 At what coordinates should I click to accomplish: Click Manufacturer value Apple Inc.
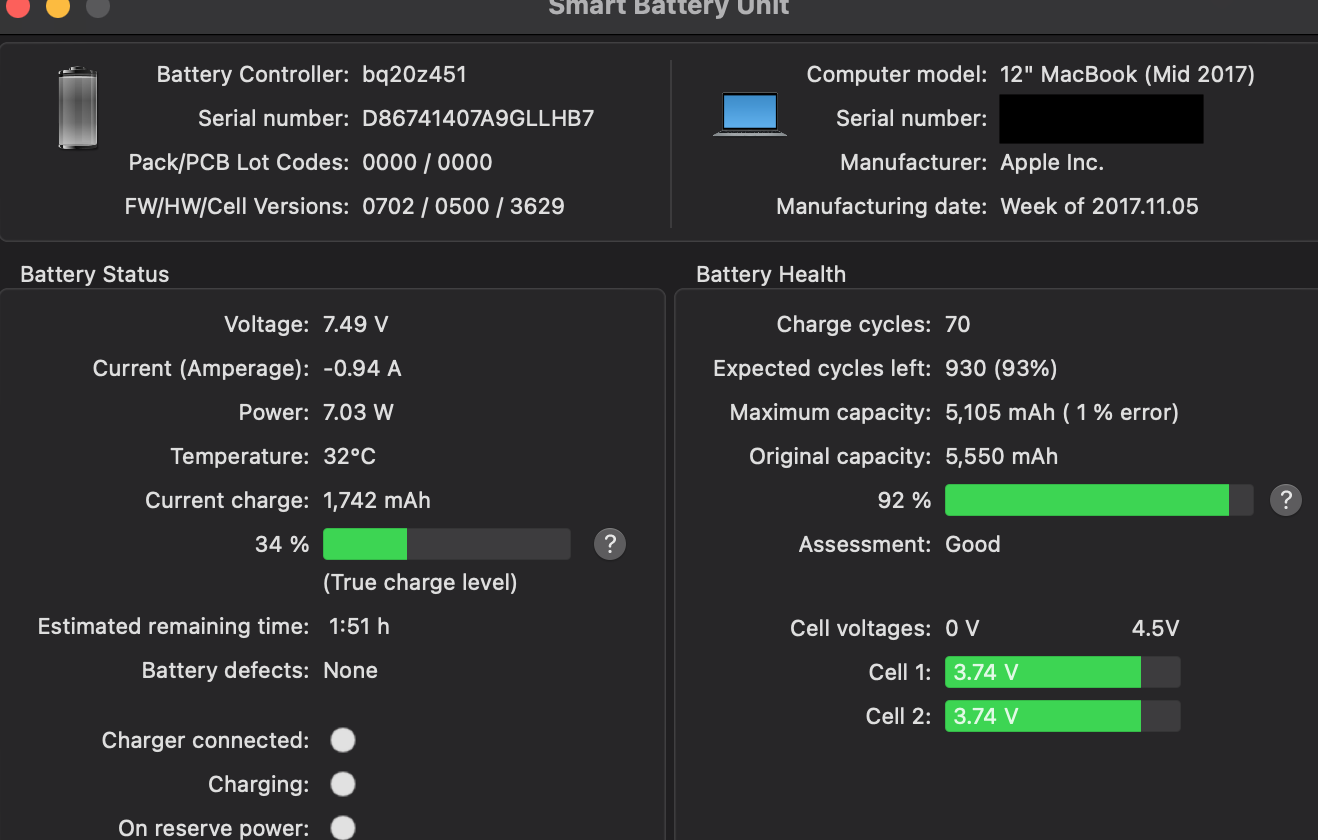(x=1052, y=162)
